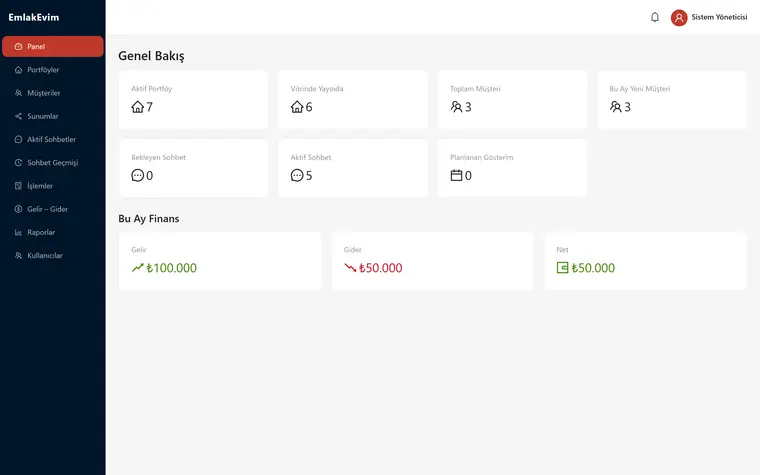Open Aktif Sohbetler via its chat icon
Screen dimensions: 760x475
coord(18,140)
